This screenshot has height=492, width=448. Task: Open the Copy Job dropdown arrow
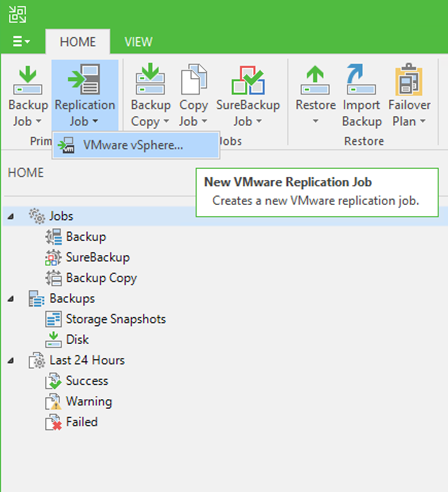204,121
